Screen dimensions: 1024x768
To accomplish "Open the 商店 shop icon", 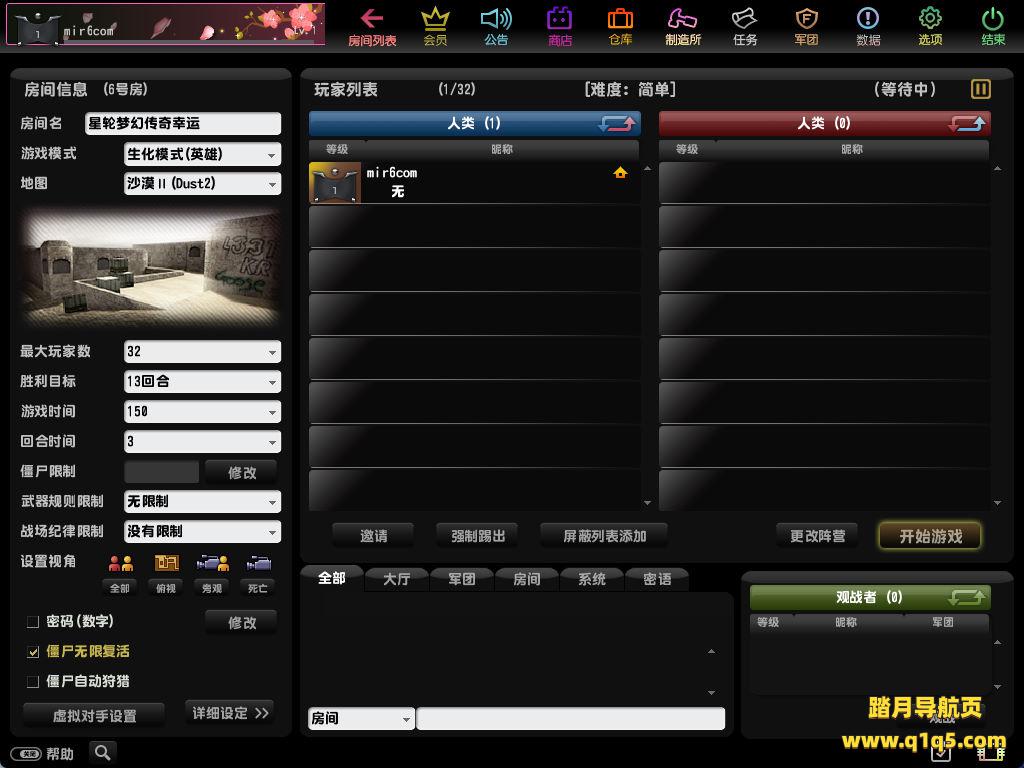I will (559, 19).
